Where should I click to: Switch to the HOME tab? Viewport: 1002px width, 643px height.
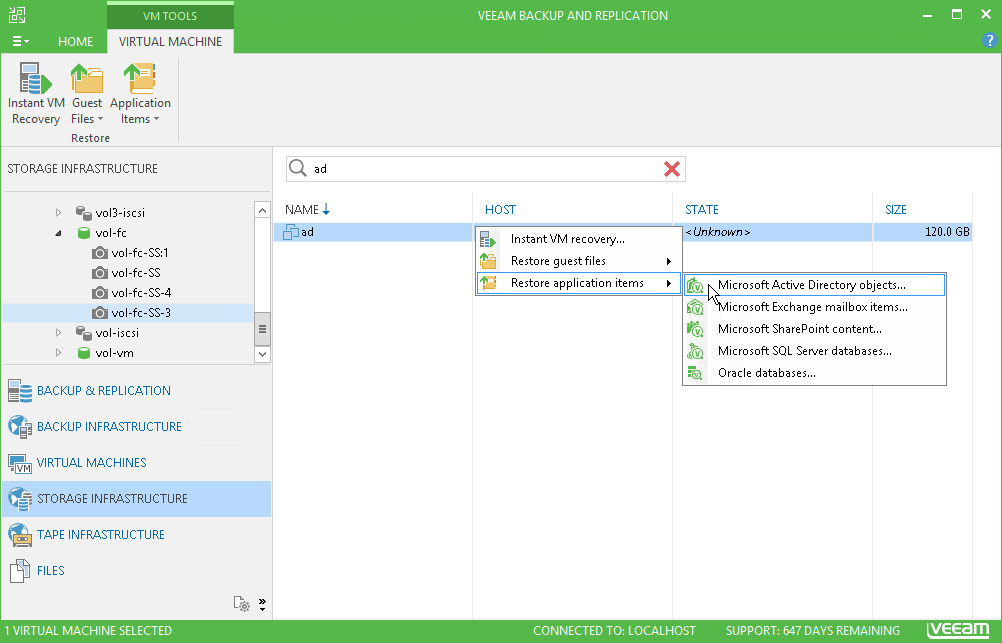point(75,42)
